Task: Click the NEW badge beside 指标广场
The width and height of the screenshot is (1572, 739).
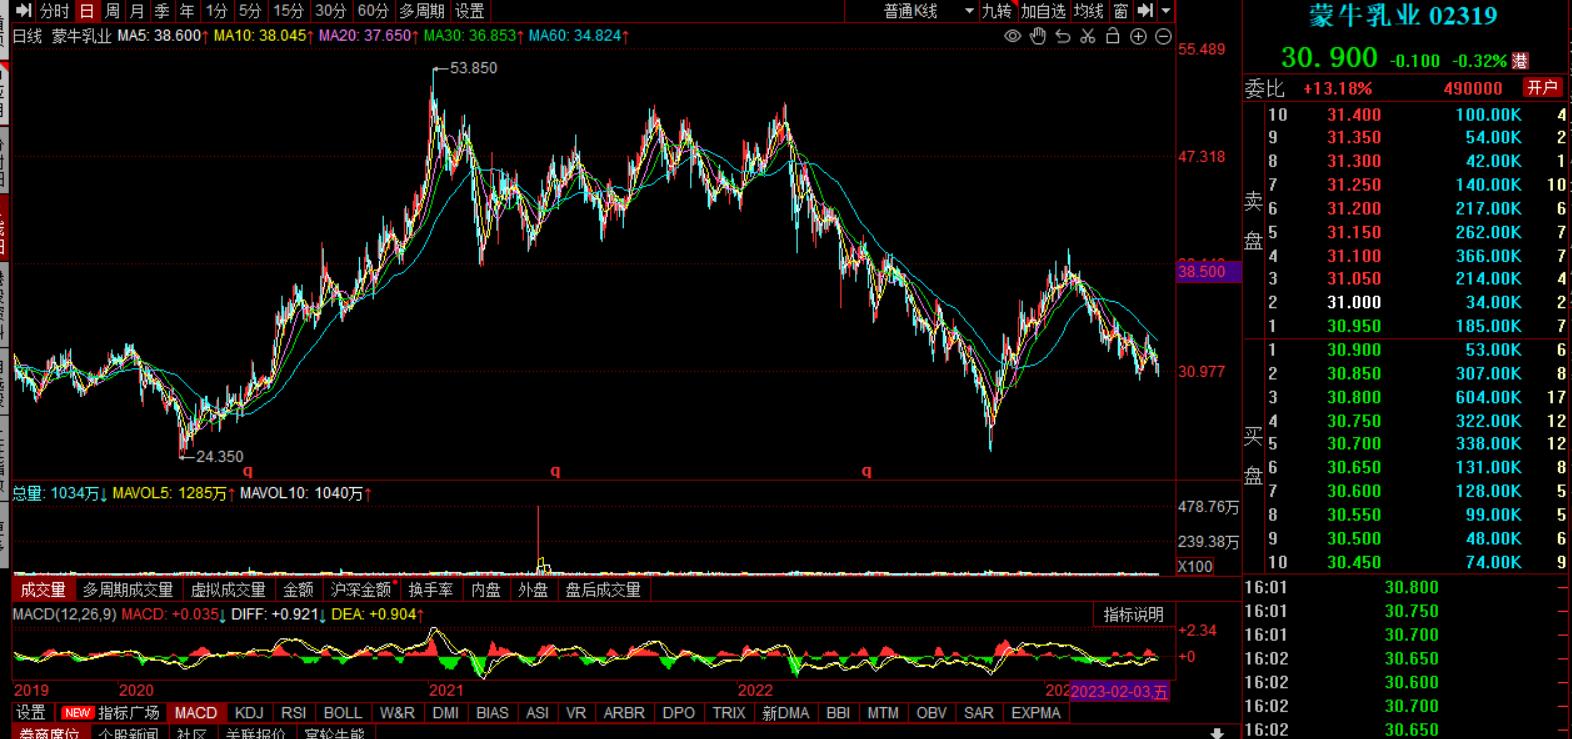Action: pyautogui.click(x=77, y=713)
